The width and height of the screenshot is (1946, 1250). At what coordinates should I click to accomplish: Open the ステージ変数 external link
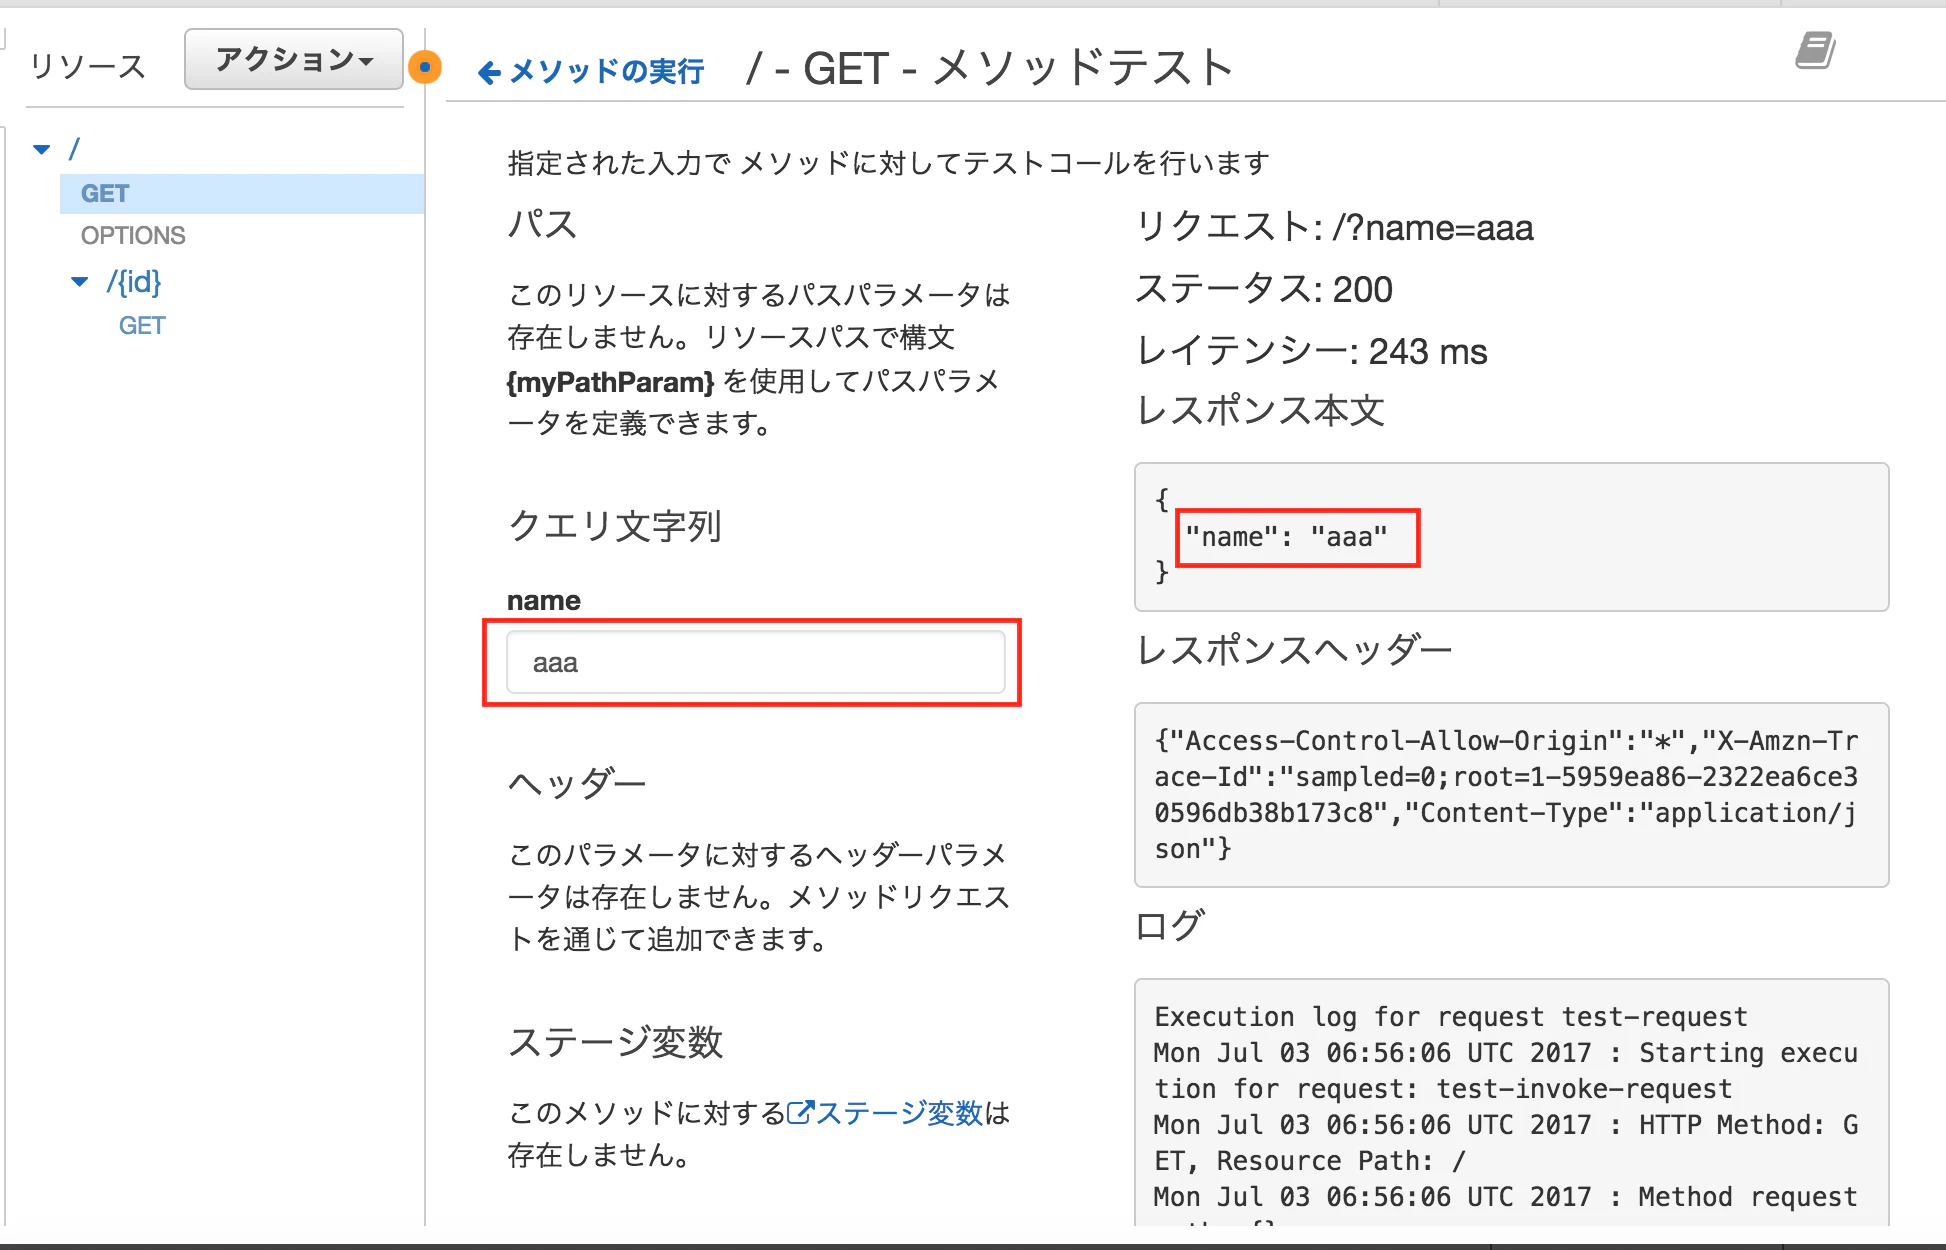pos(886,1112)
